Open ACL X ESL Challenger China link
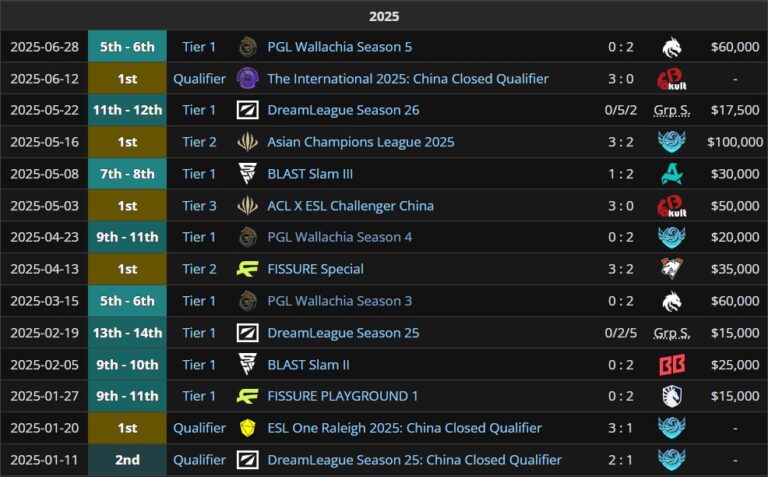Screen dimensions: 768x477 [350, 206]
